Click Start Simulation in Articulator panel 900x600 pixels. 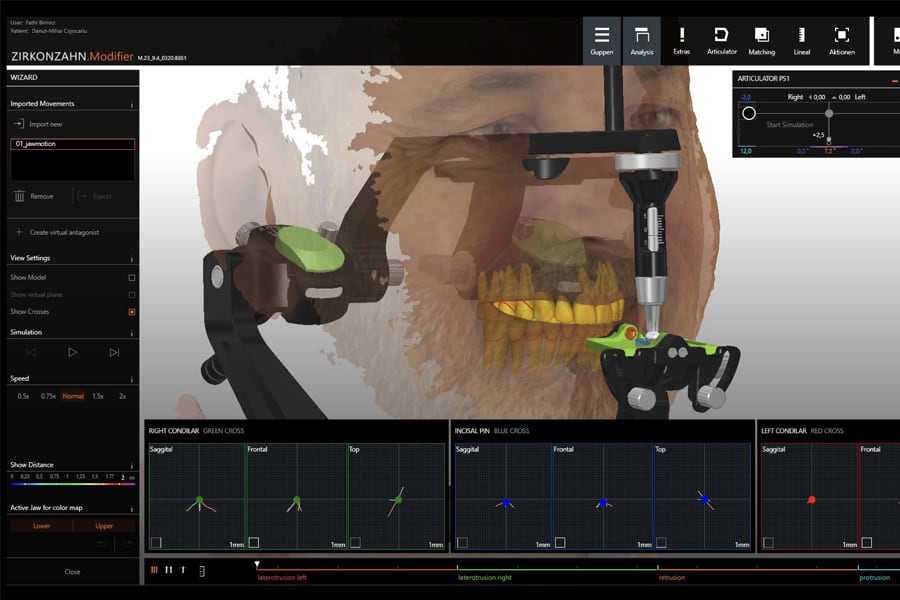tap(789, 125)
